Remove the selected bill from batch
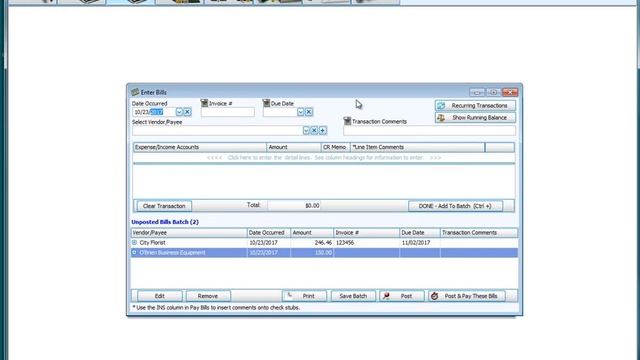 point(208,296)
